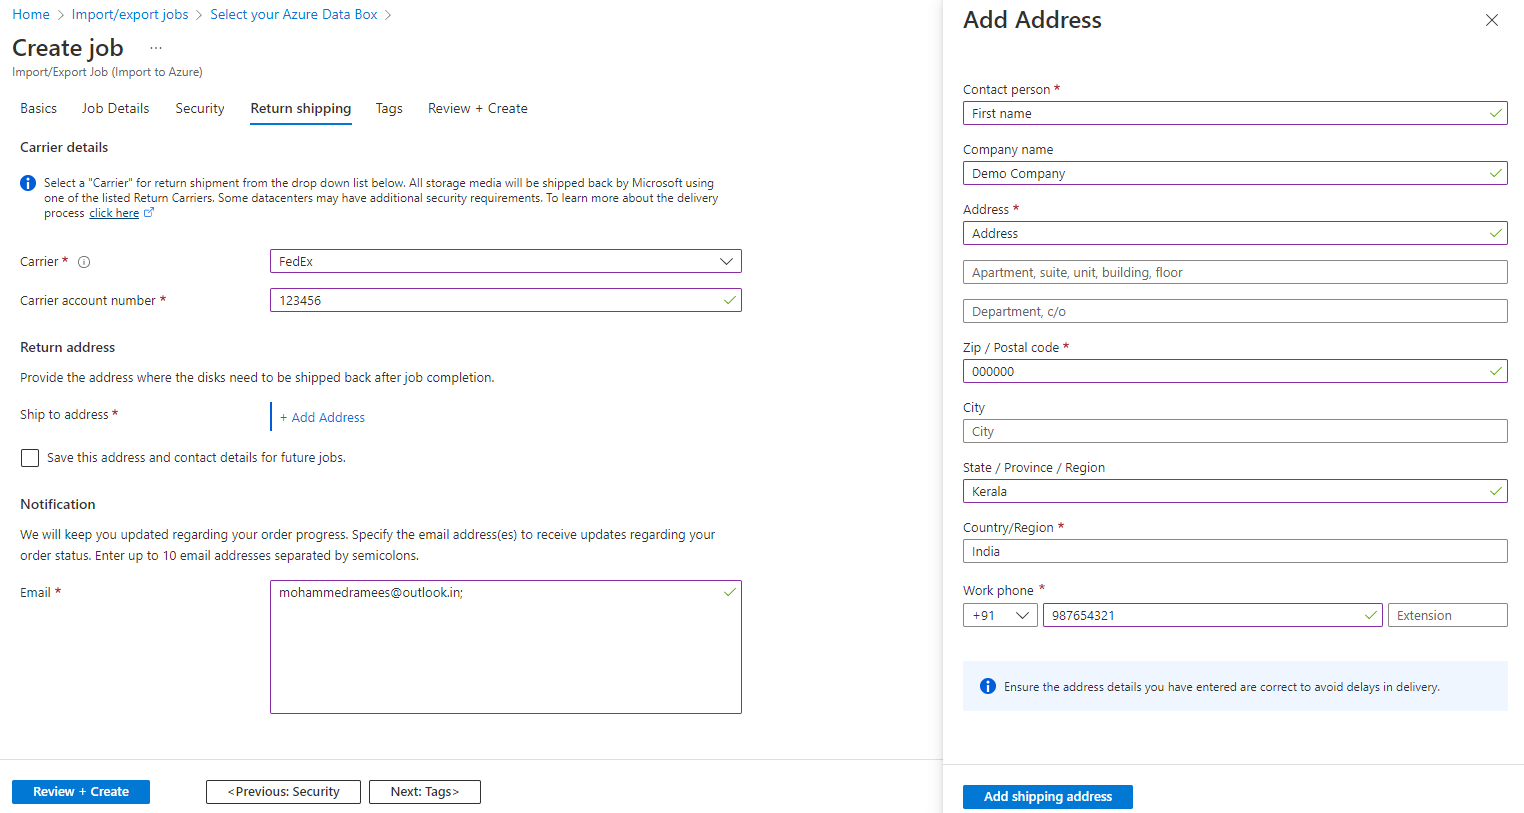Click Add shipping address button
Screen dimensions: 1524x813
pos(1048,797)
